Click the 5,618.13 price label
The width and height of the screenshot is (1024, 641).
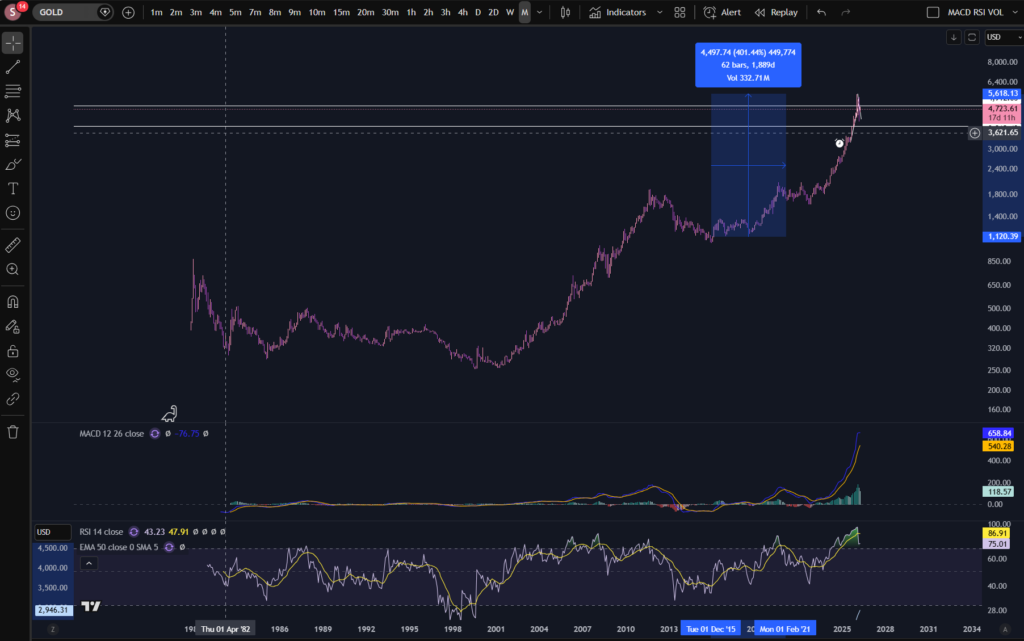tap(1002, 93)
